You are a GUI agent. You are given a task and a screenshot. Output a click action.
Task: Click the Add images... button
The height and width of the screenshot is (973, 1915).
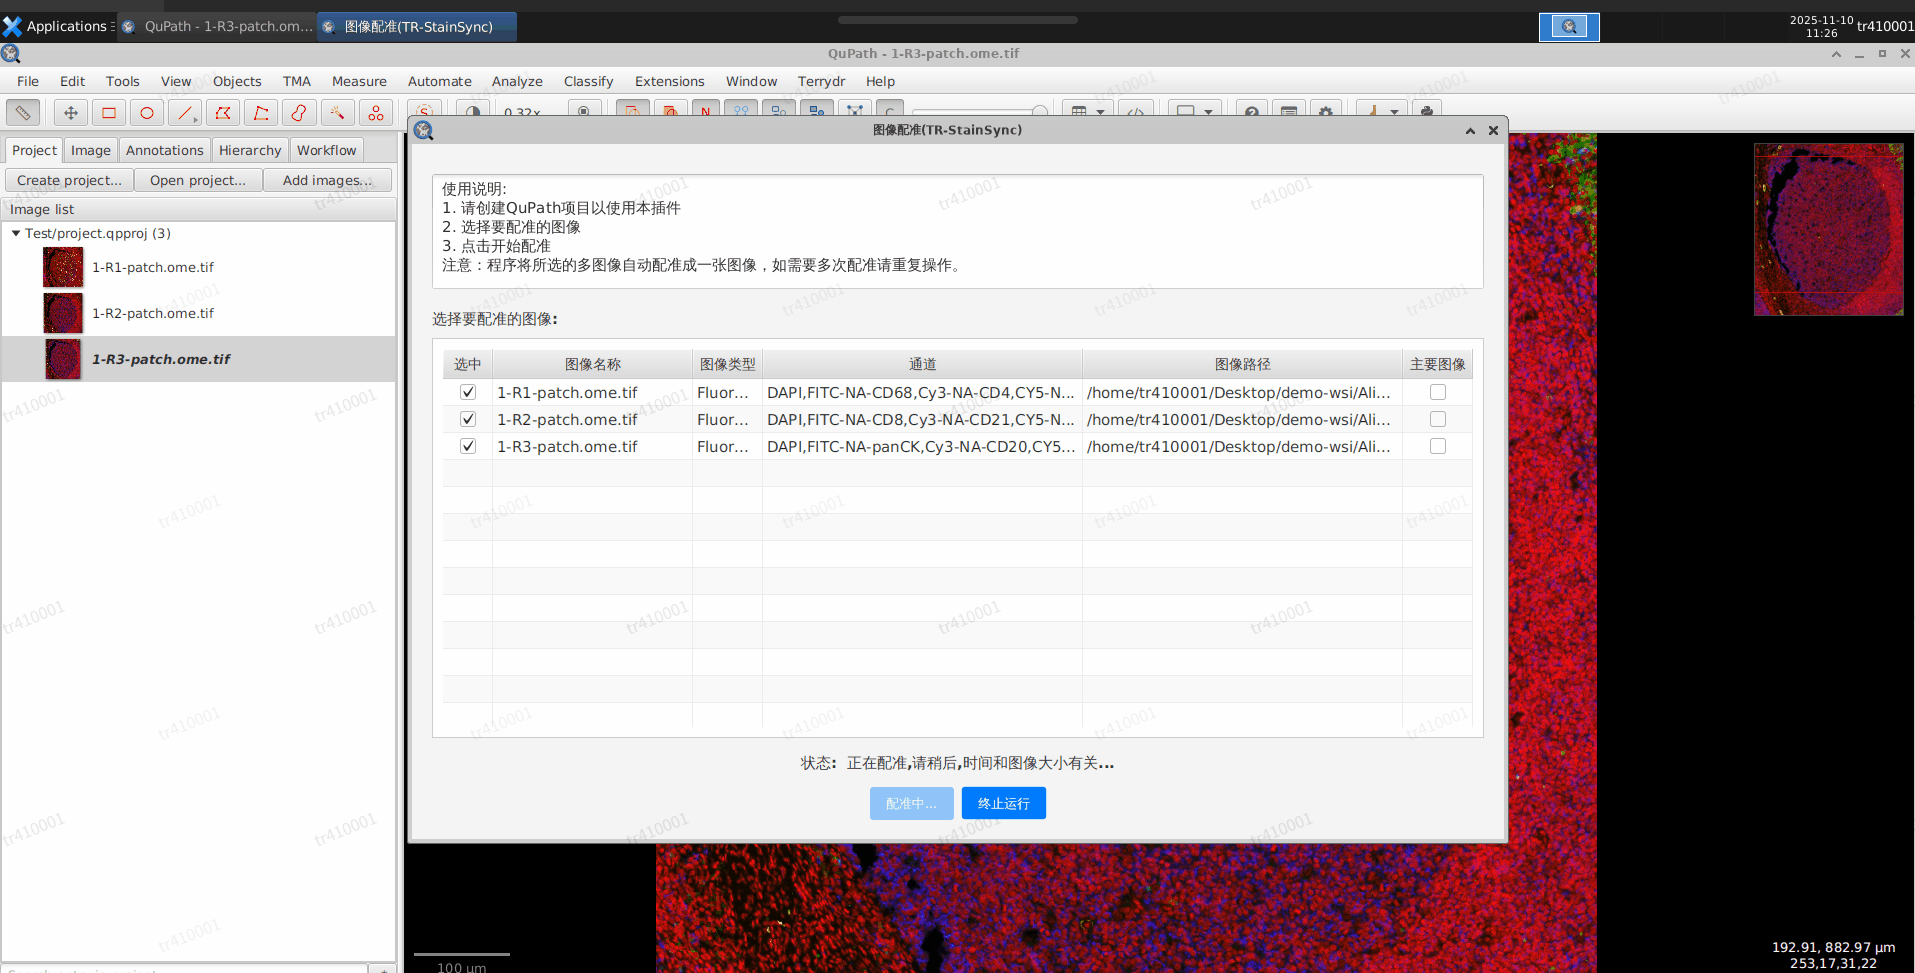click(327, 180)
